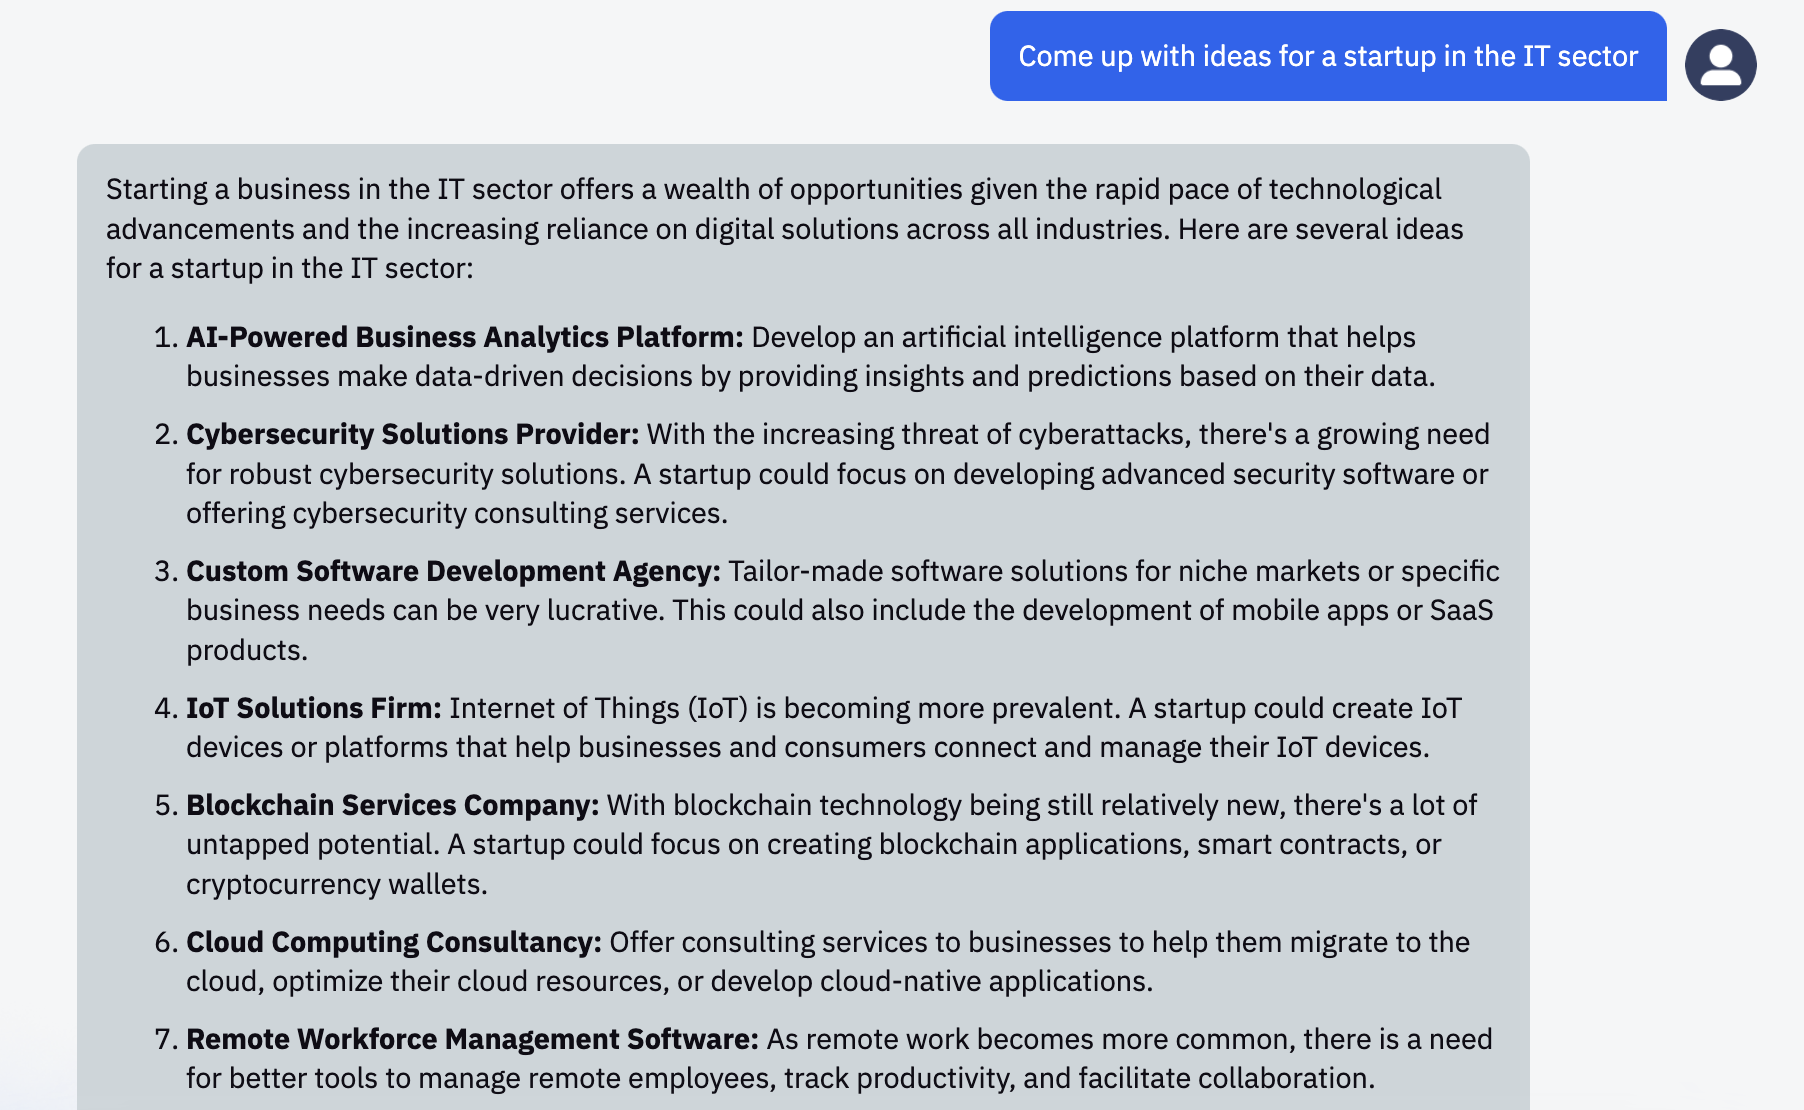1804x1110 pixels.
Task: Click list number 3 marker
Action: tap(166, 571)
